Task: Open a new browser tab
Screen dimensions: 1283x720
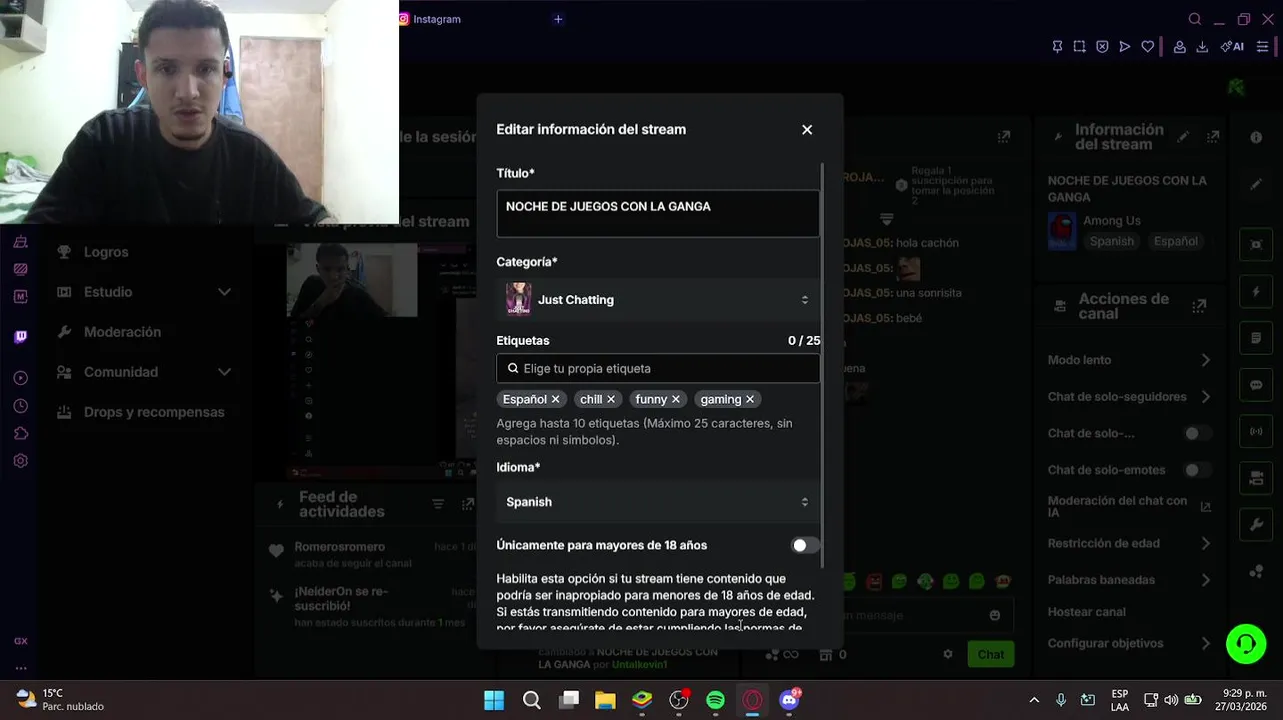Action: click(558, 19)
